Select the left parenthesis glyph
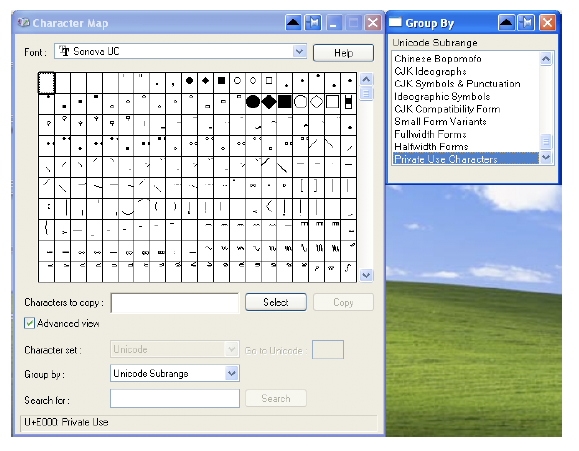The width and height of the screenshot is (579, 451). (157, 206)
